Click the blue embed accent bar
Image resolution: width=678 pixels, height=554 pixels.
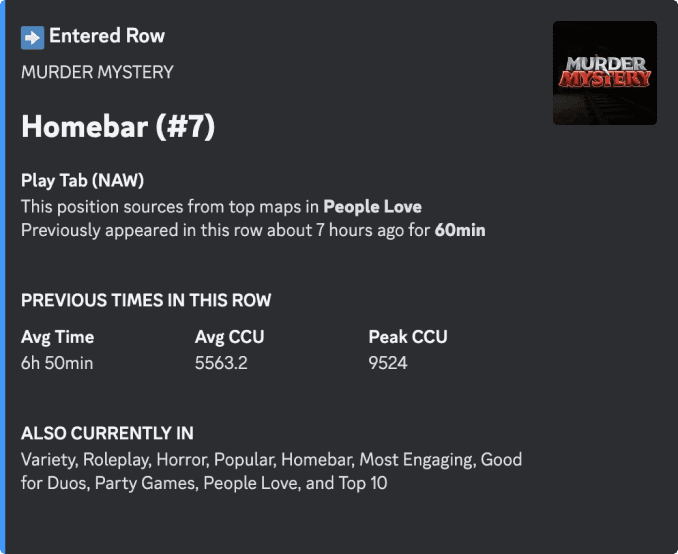pyautogui.click(x=3, y=277)
